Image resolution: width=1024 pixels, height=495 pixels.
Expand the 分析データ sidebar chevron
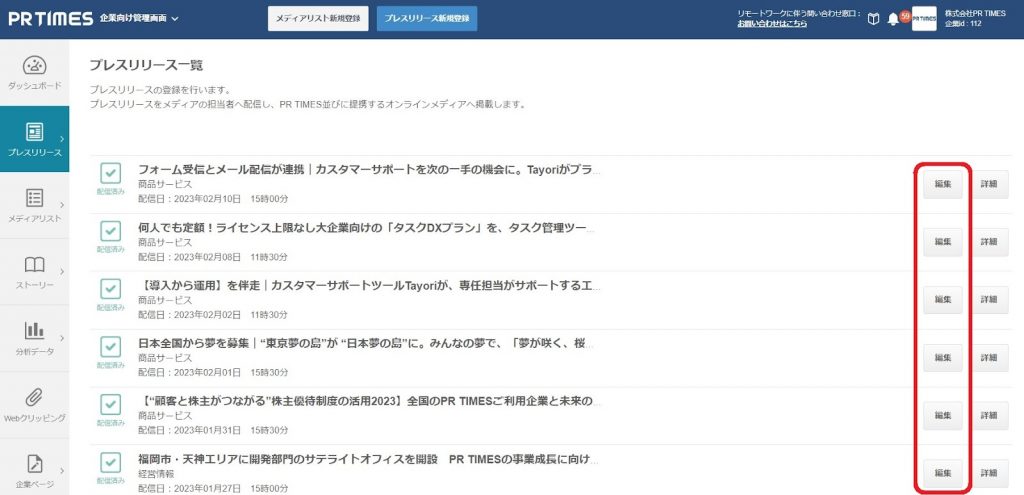[x=62, y=338]
